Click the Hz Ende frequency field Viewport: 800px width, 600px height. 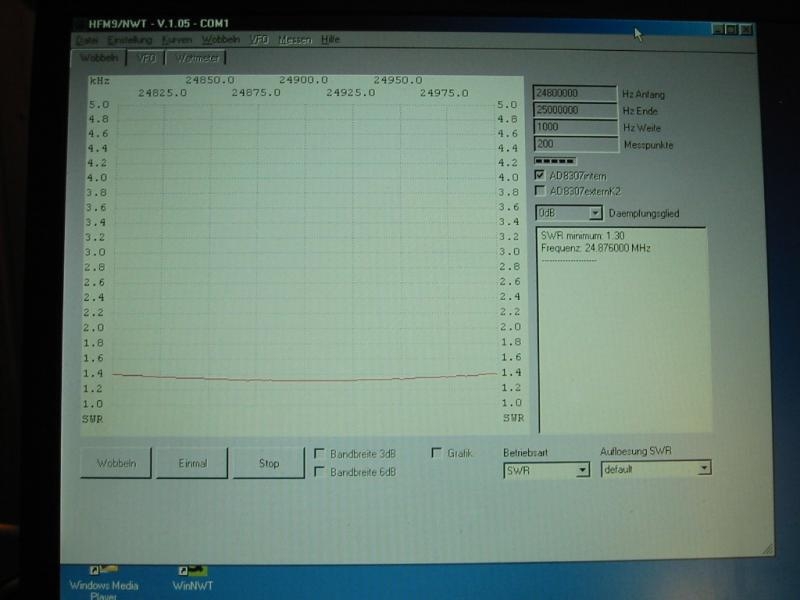point(574,110)
